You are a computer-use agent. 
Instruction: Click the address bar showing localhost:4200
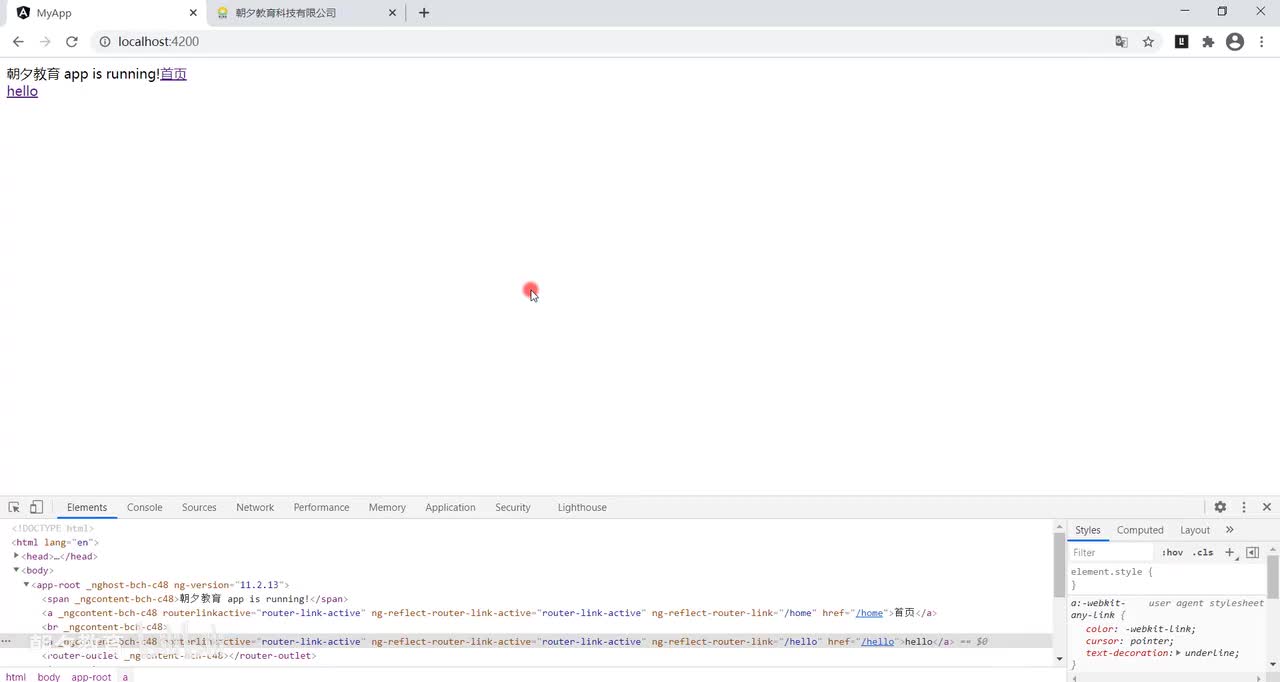pyautogui.click(x=600, y=42)
